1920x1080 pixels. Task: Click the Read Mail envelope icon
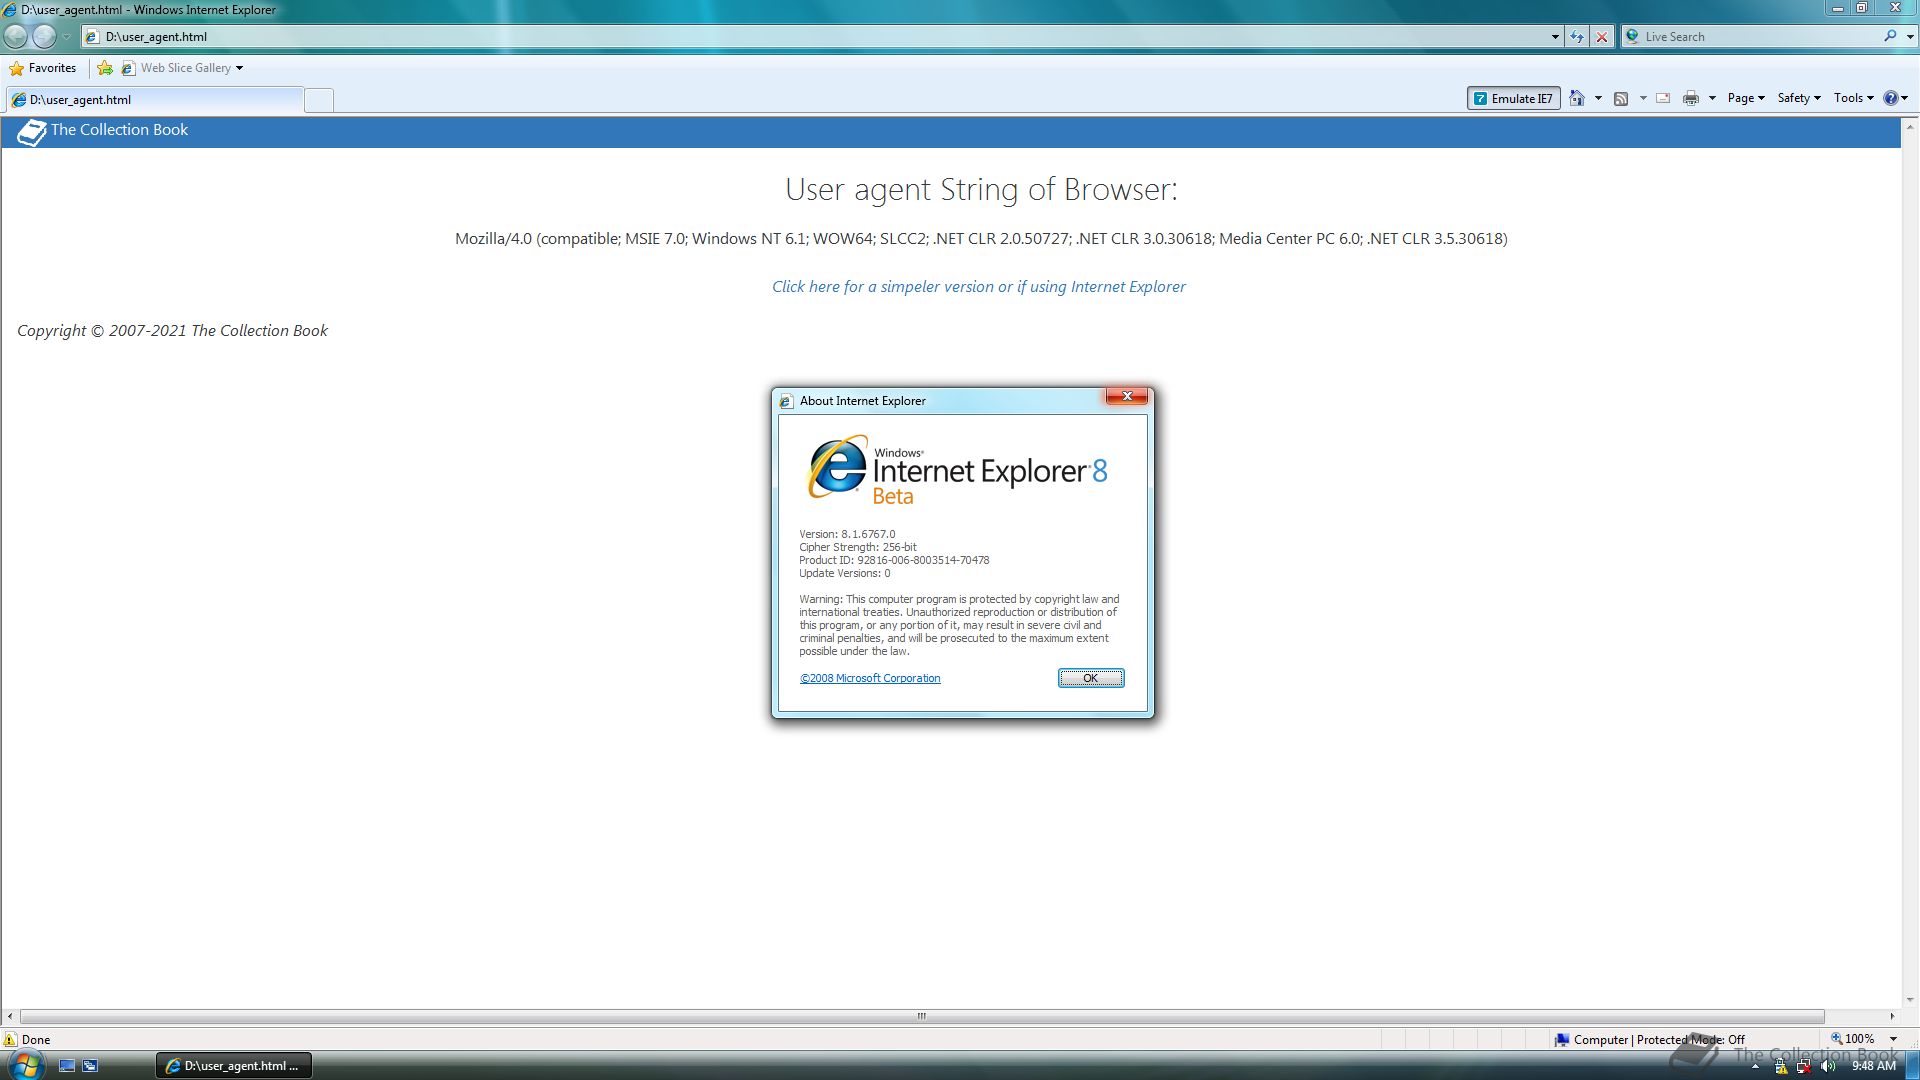pyautogui.click(x=1663, y=98)
